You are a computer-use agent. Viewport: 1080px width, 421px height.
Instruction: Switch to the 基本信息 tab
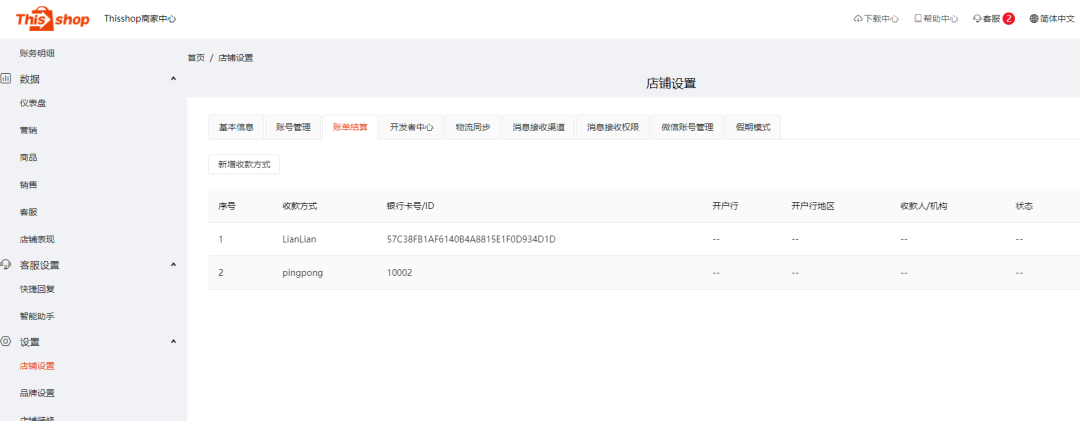point(236,127)
